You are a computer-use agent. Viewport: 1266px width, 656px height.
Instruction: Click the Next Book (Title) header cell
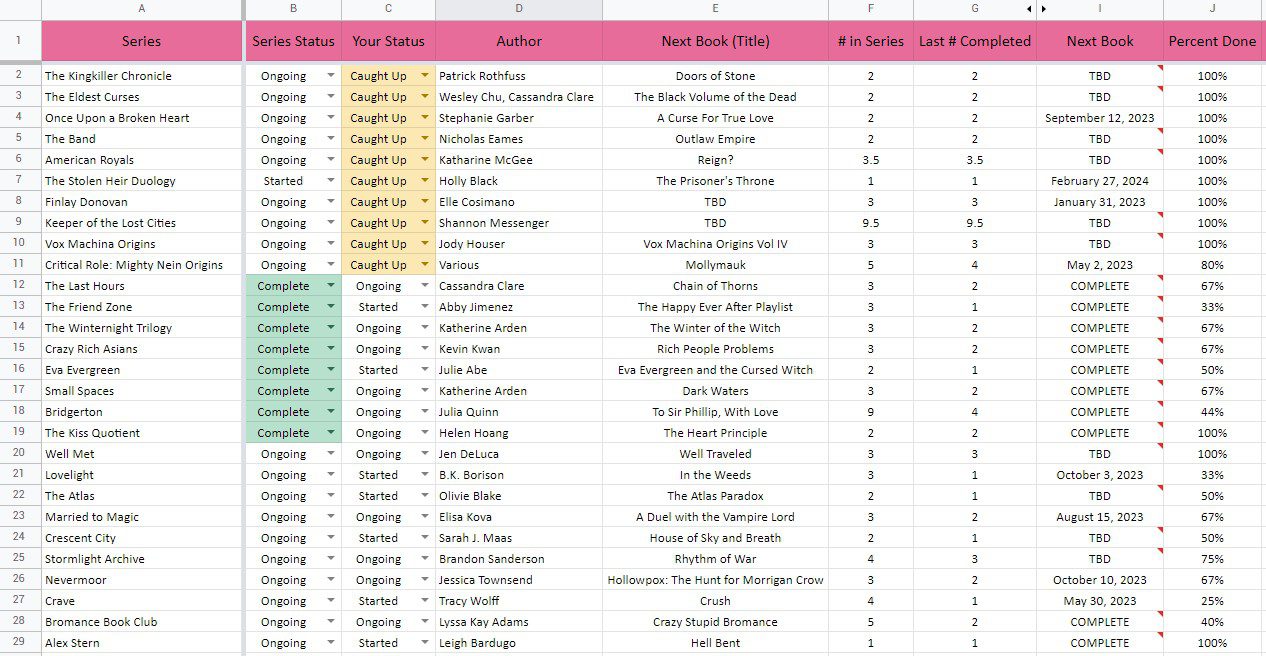pyautogui.click(x=715, y=41)
